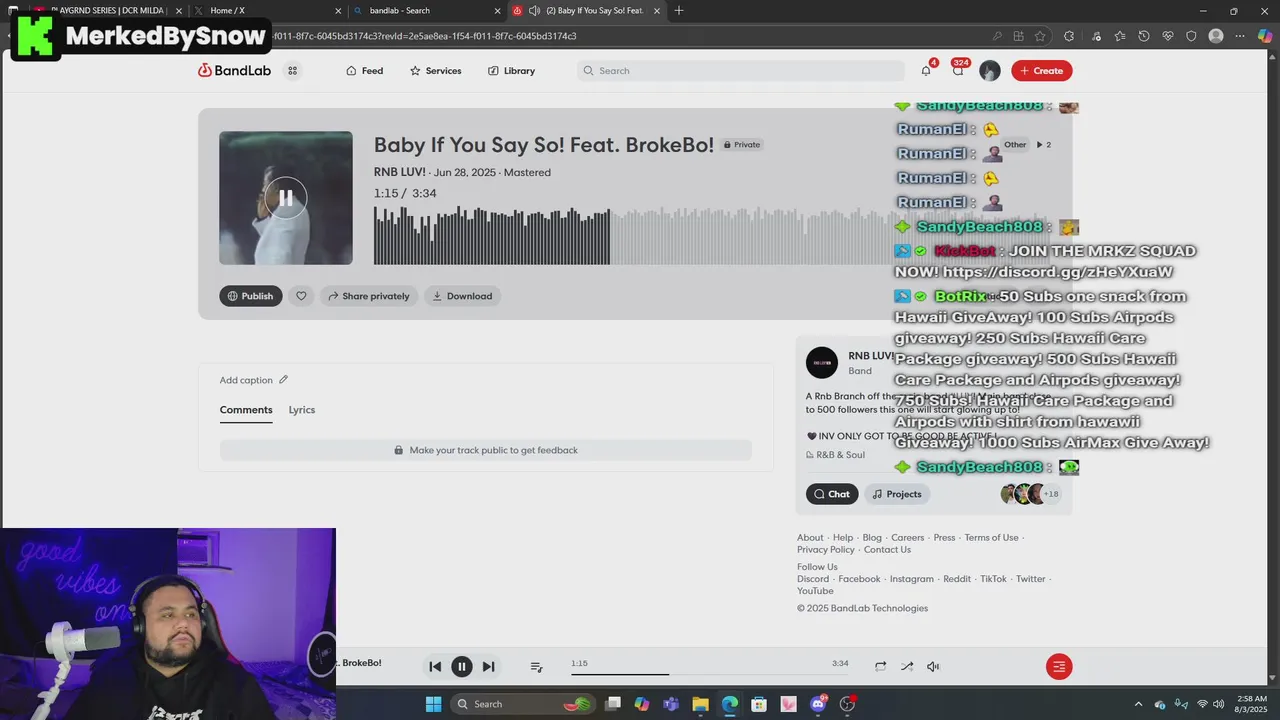Switch to the Comments tab
The width and height of the screenshot is (1280, 720).
tap(246, 410)
